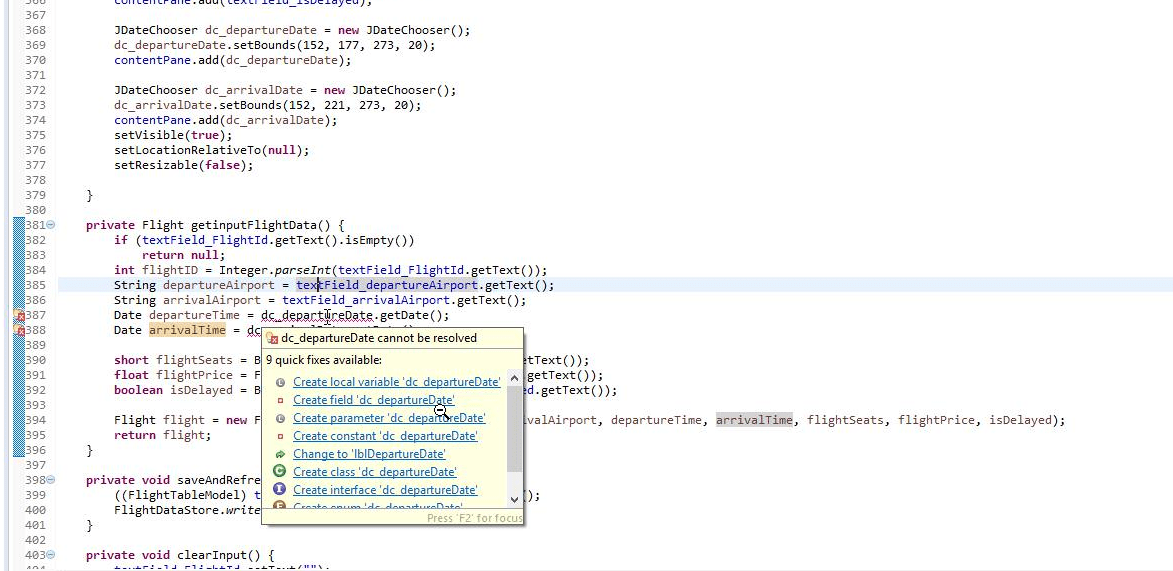Click the quick fix list scrollbar thumb
The width and height of the screenshot is (1173, 571).
coord(514,429)
